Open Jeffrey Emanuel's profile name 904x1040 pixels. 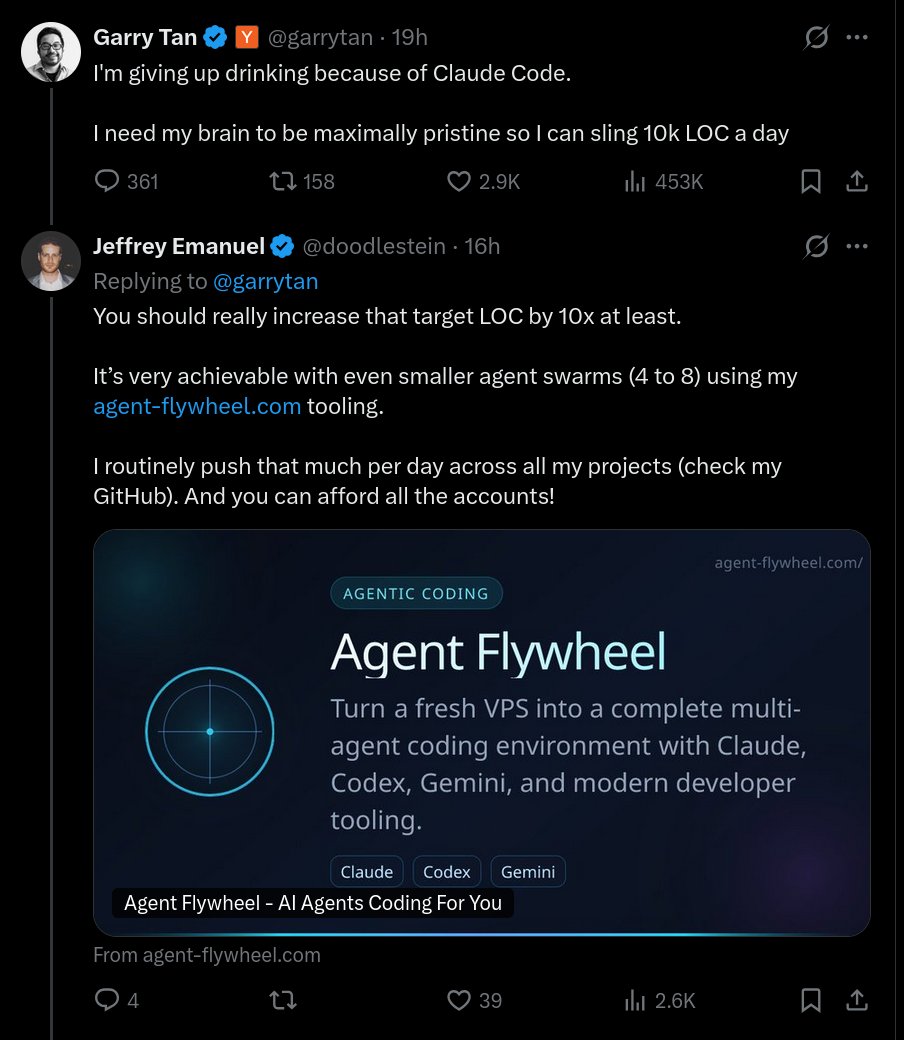(179, 246)
